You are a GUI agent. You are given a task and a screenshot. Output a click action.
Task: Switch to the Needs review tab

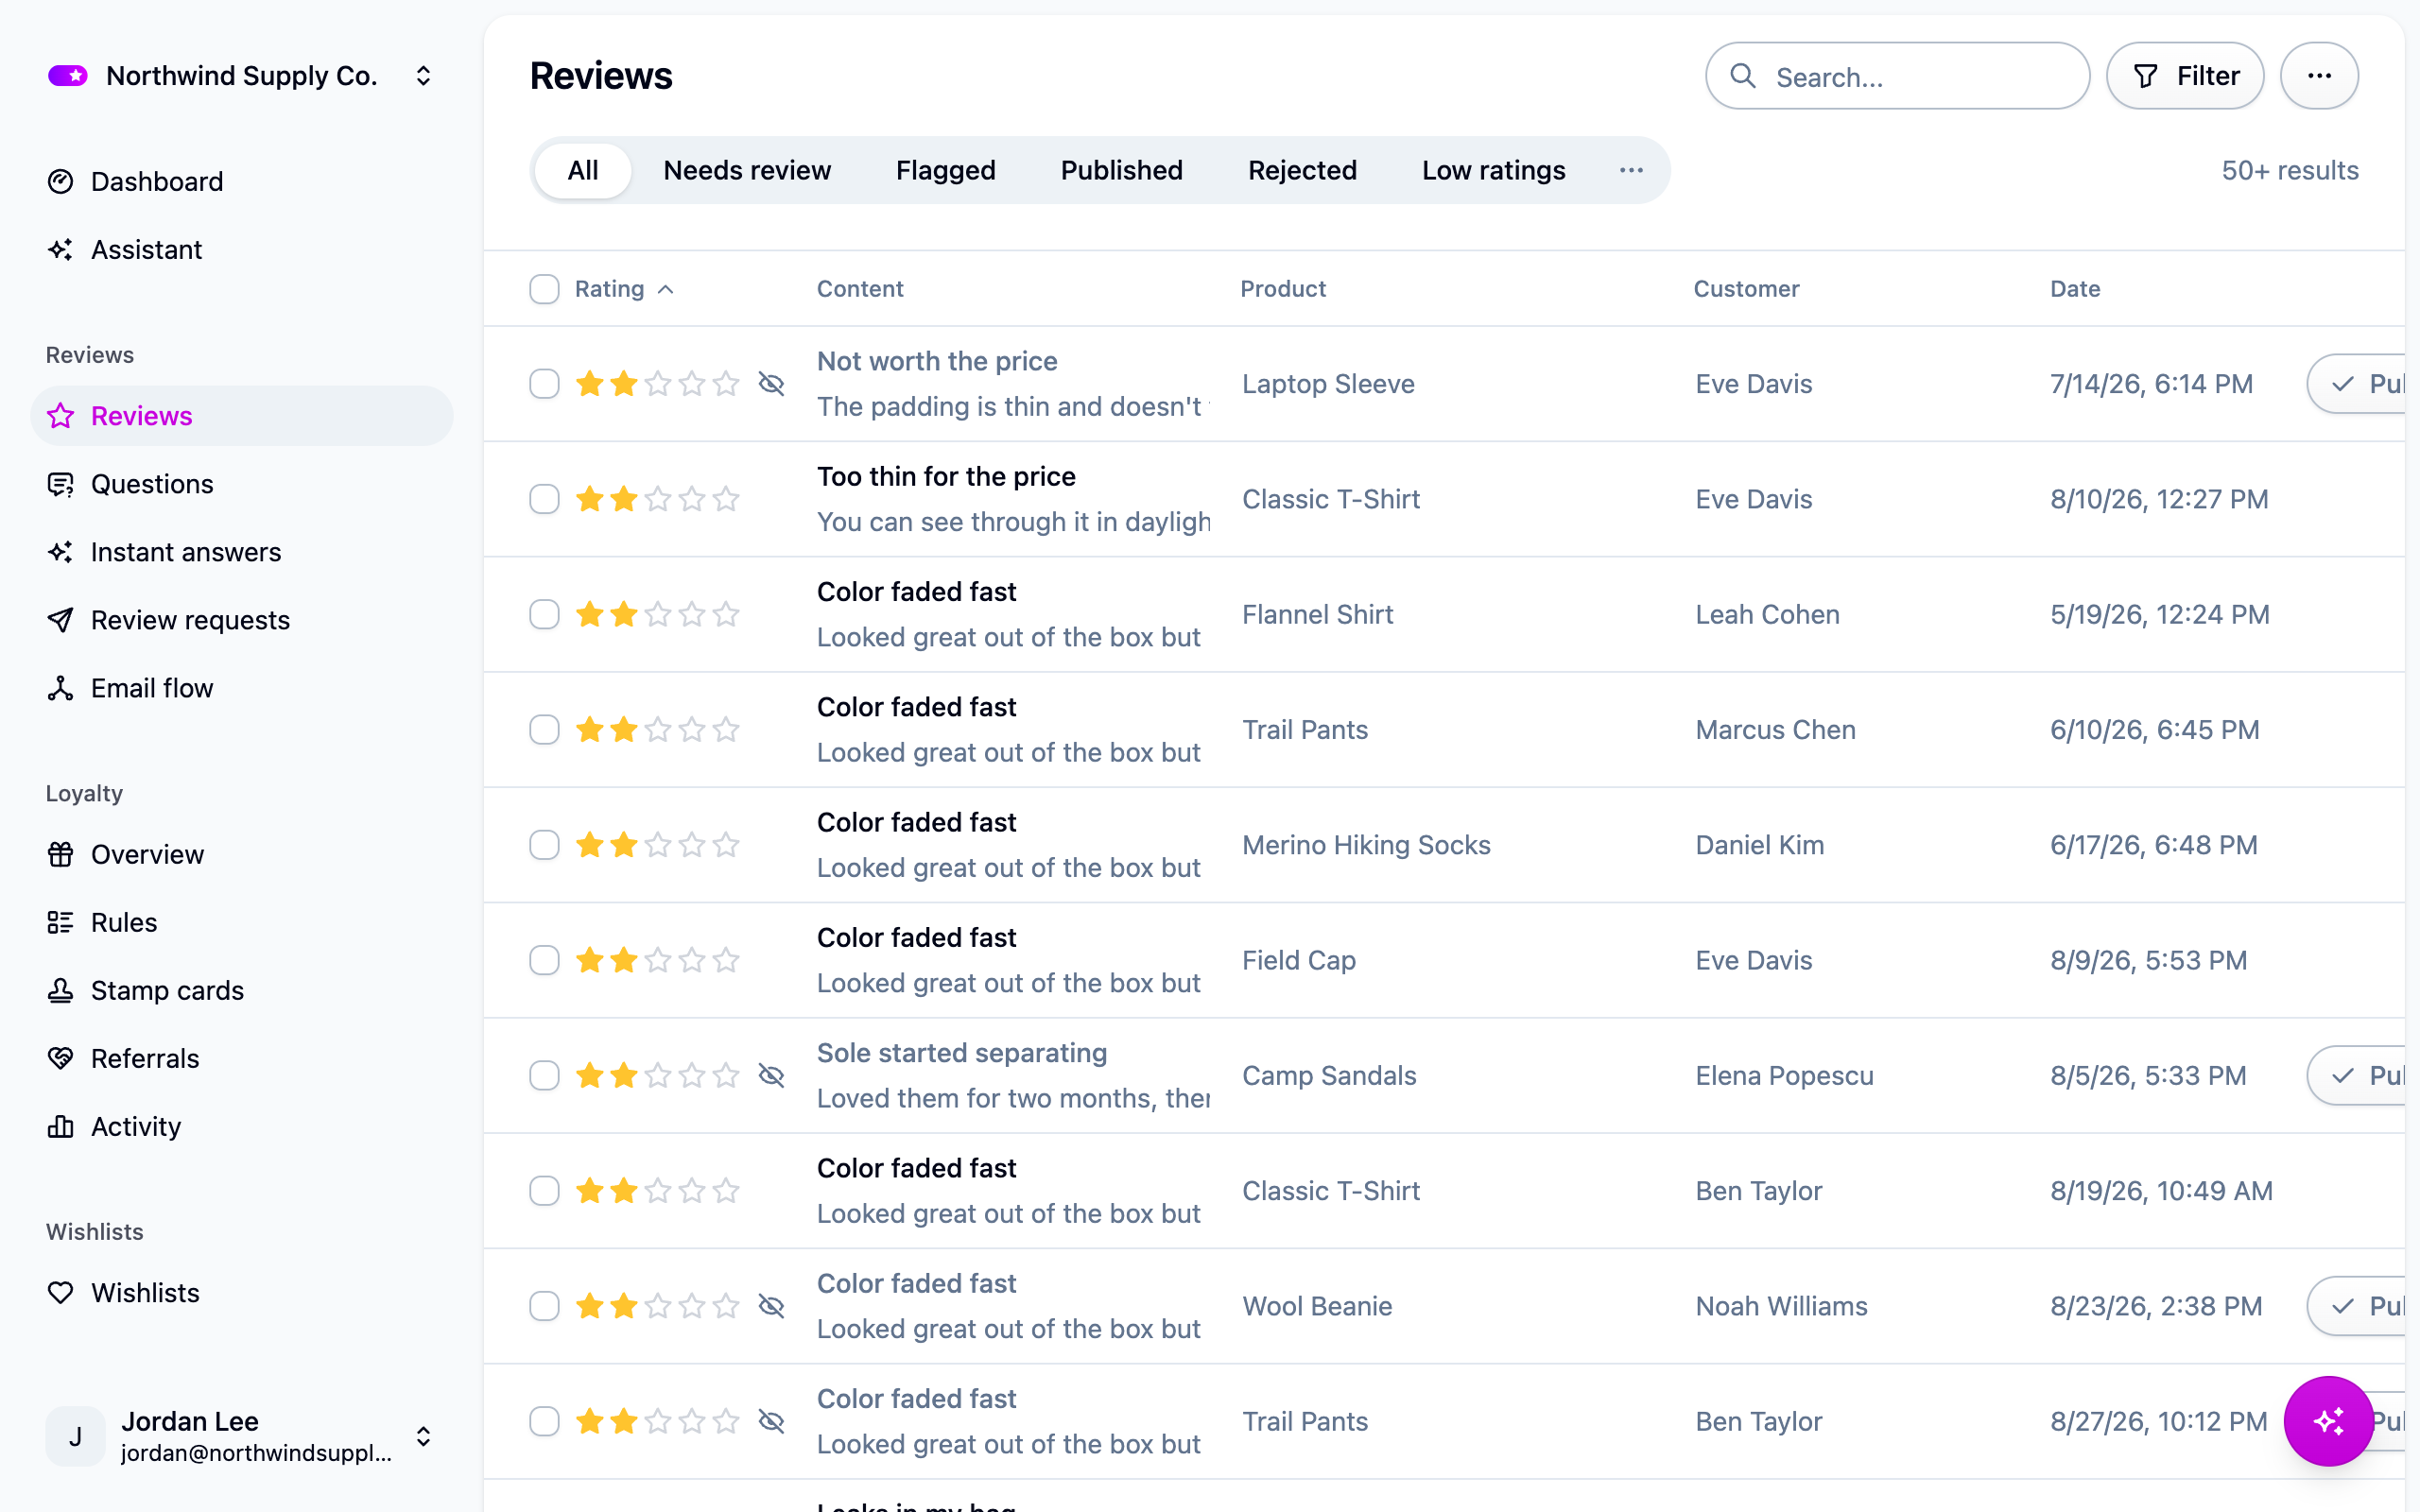click(747, 170)
